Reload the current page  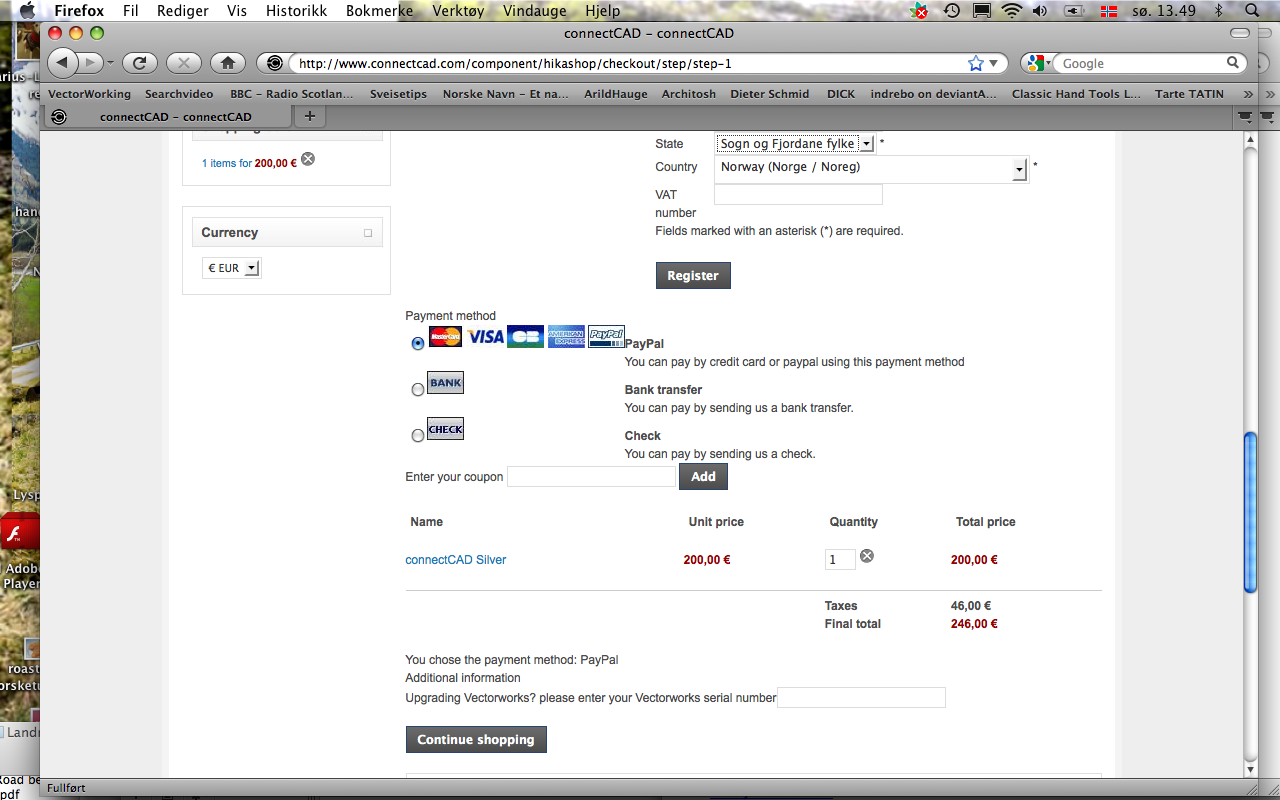[140, 63]
